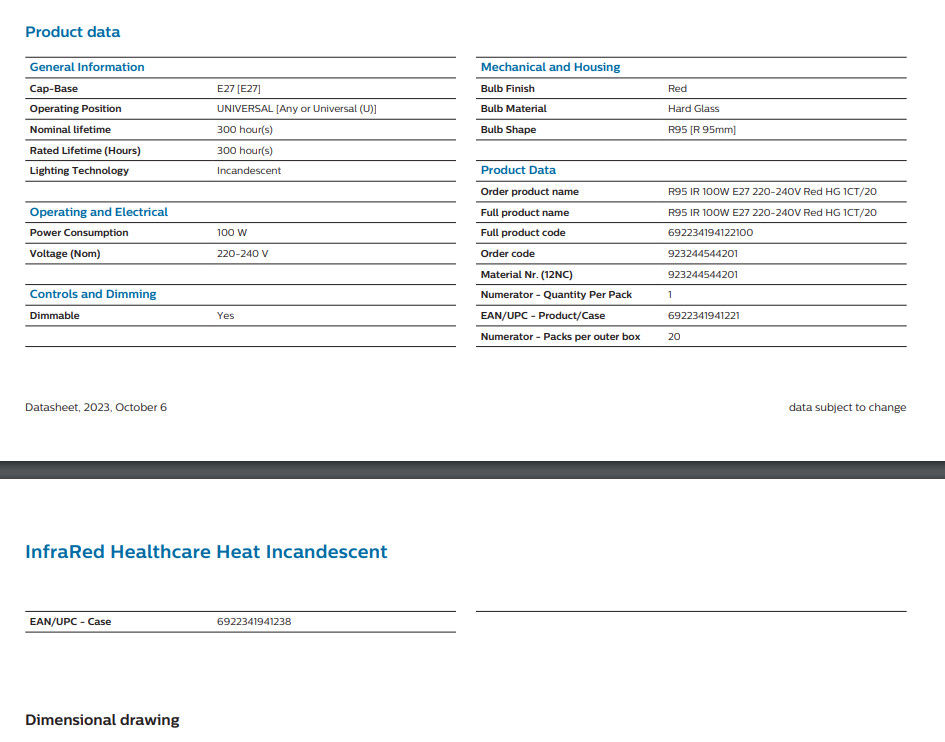945x742 pixels.
Task: Click the EAN/UPC Case number 6922341941238
Action: pyautogui.click(x=254, y=622)
